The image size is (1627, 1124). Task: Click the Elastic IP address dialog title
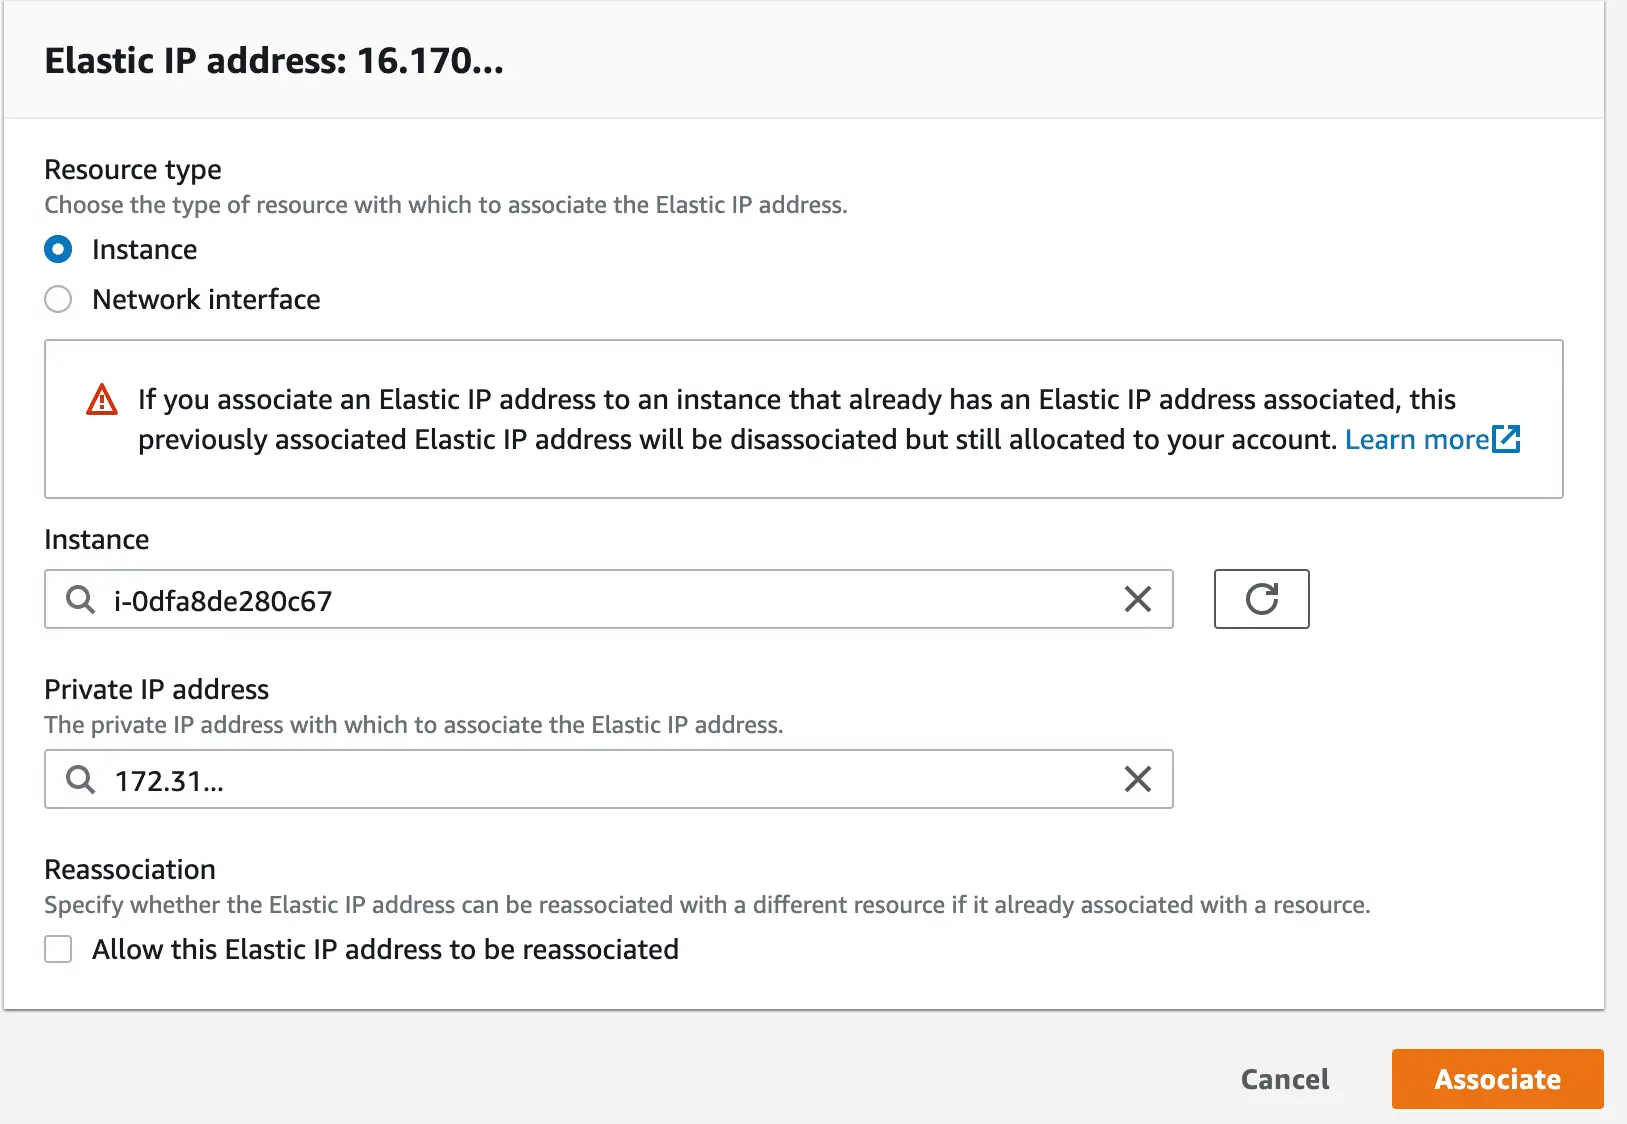coord(272,60)
